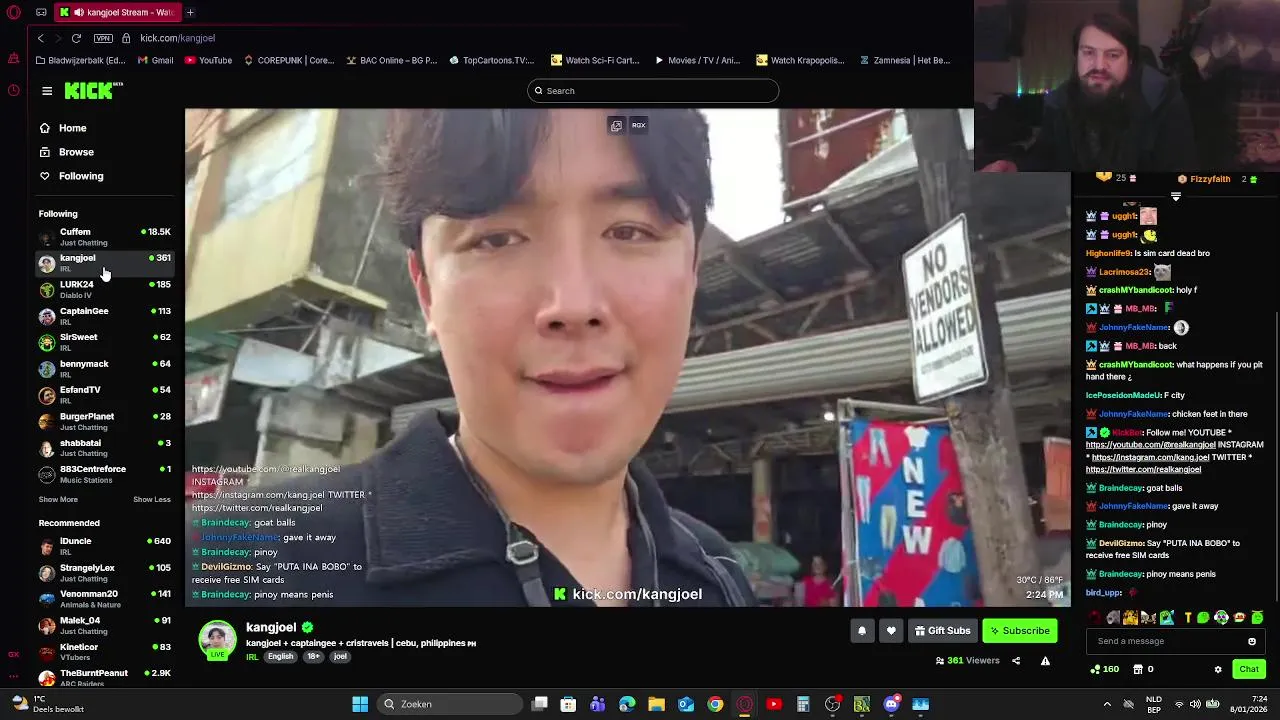Click the theater mode icon above video
The height and width of the screenshot is (720, 1280).
(616, 126)
